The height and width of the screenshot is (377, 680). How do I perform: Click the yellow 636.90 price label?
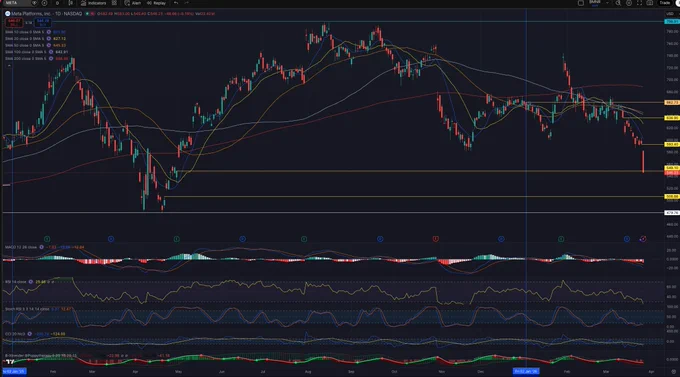[672, 118]
